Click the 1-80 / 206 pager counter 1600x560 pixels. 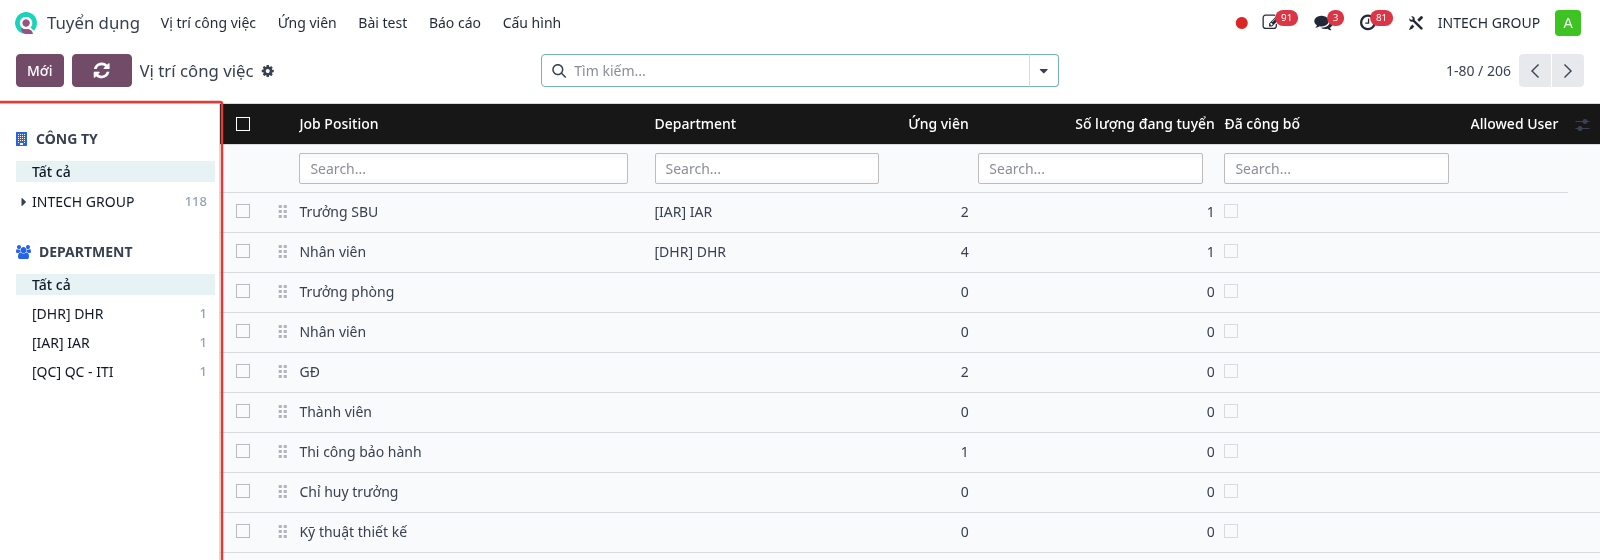[1478, 71]
